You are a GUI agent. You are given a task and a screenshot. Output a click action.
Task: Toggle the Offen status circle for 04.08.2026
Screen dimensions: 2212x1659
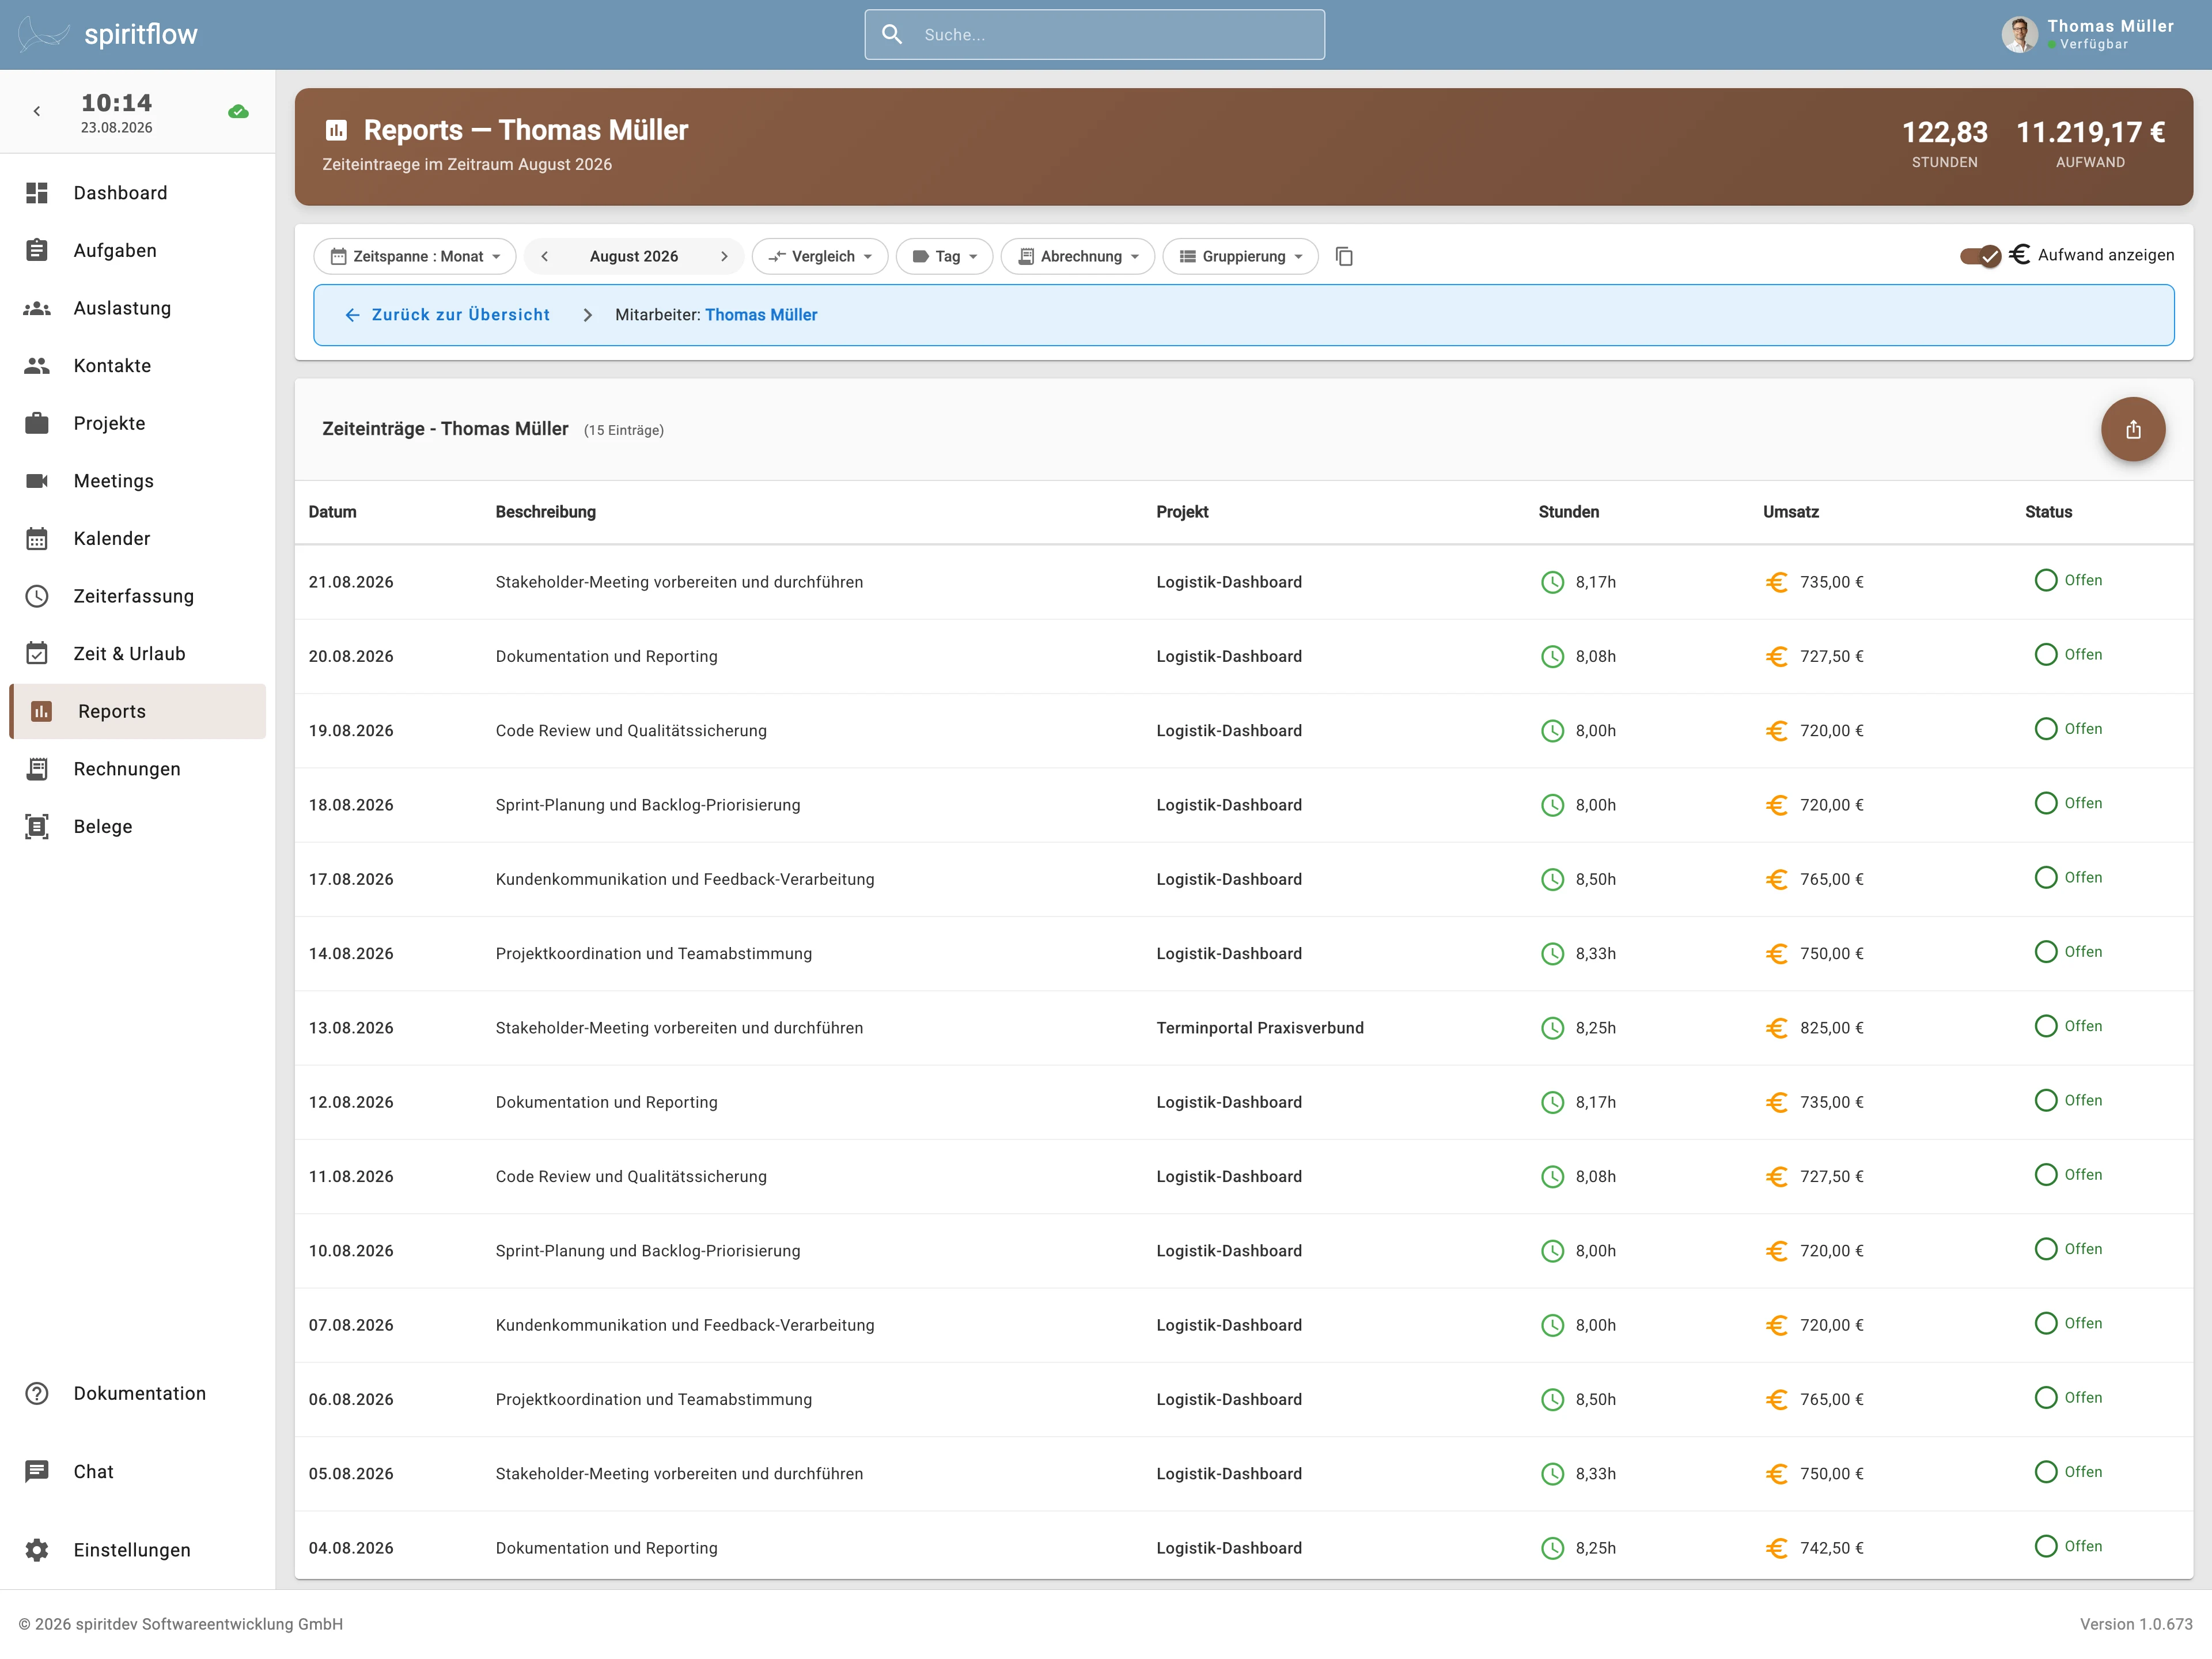tap(2046, 1546)
